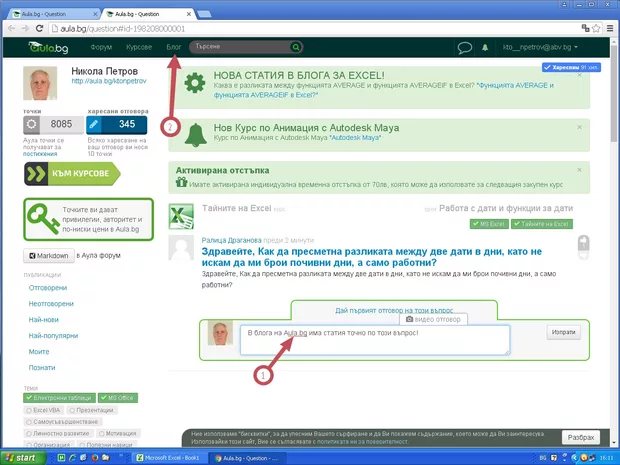Viewport: 620px width, 465px height.
Task: Send the answer with the Изпрати button
Action: pyautogui.click(x=564, y=332)
